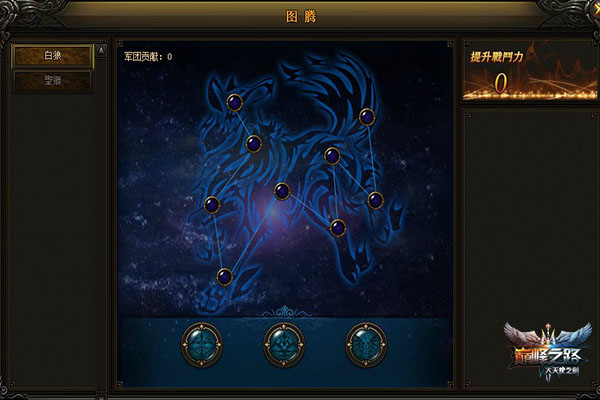Select the middle teal orb with the beast face

tap(284, 344)
